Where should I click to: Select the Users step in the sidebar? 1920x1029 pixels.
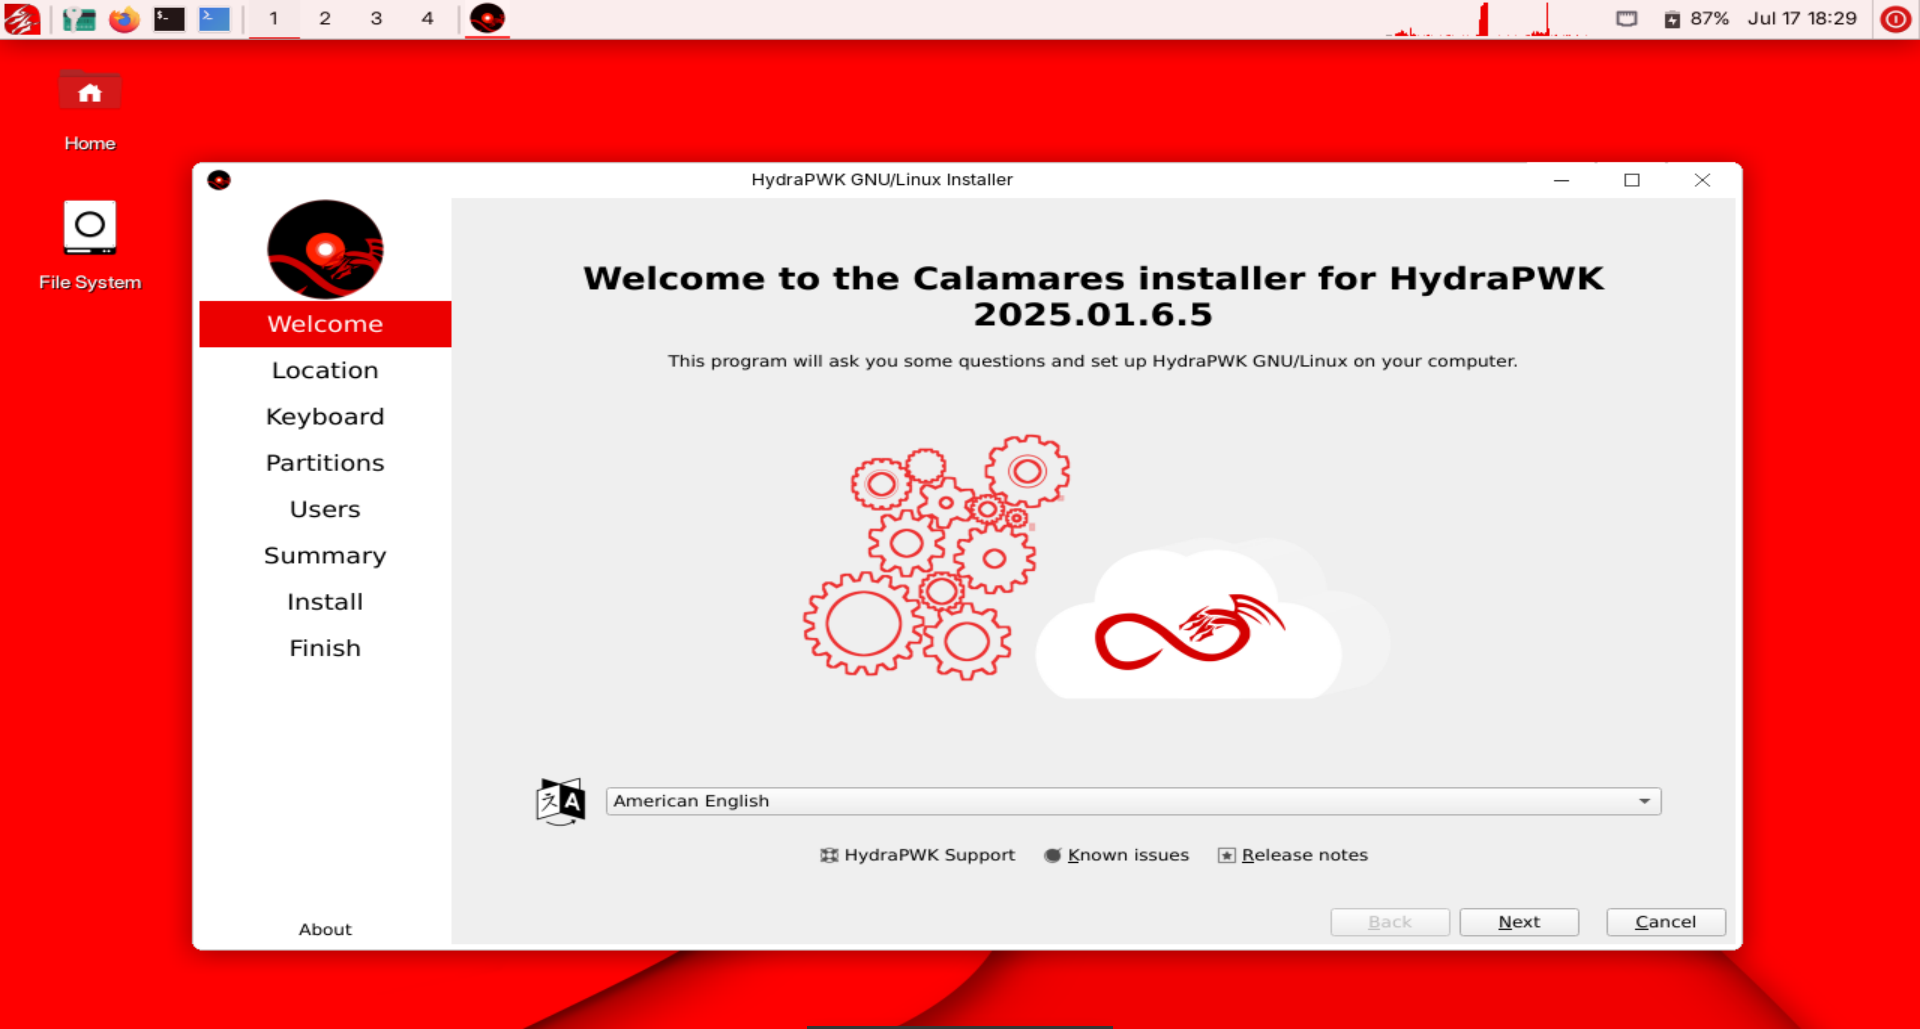point(325,509)
